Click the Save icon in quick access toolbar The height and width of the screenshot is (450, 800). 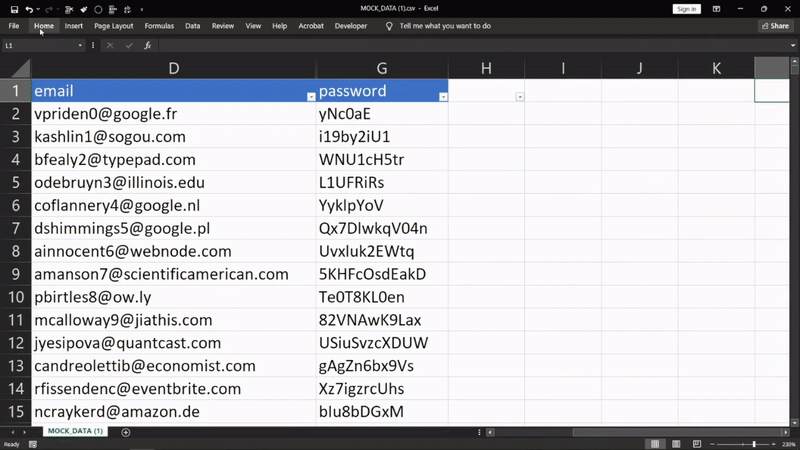[14, 9]
